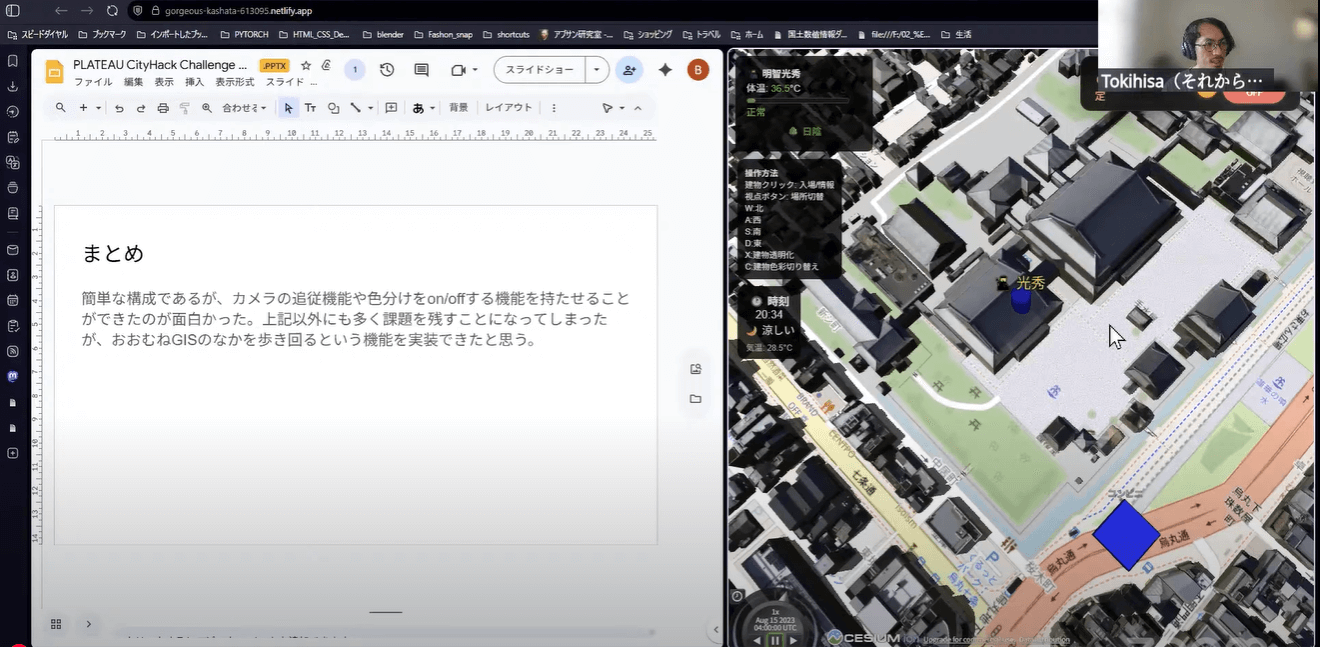Viewport: 1320px width, 647px height.
Task: Star the PLATEAU CityHack presentation
Action: pyautogui.click(x=306, y=65)
